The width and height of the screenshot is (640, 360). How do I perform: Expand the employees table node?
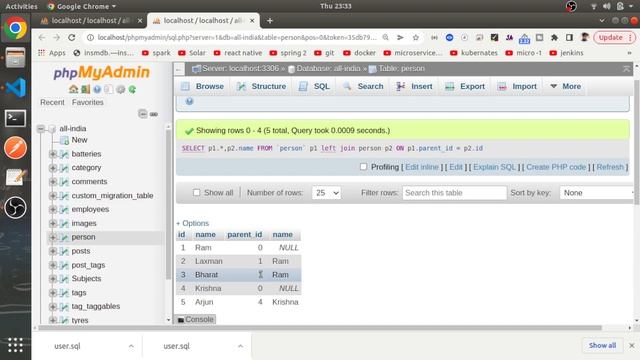[x=53, y=209]
